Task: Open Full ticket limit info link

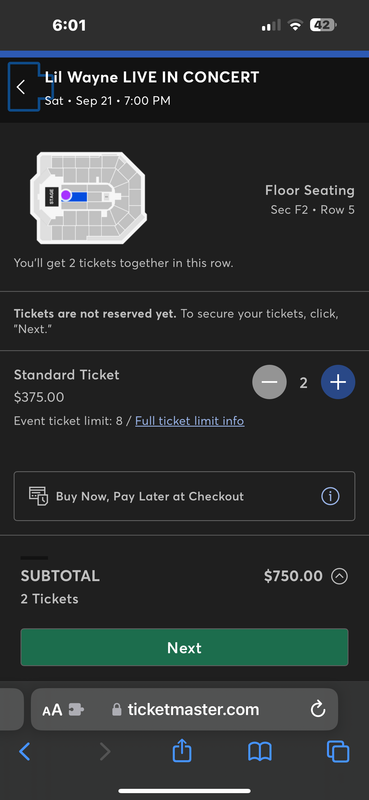Action: (189, 421)
